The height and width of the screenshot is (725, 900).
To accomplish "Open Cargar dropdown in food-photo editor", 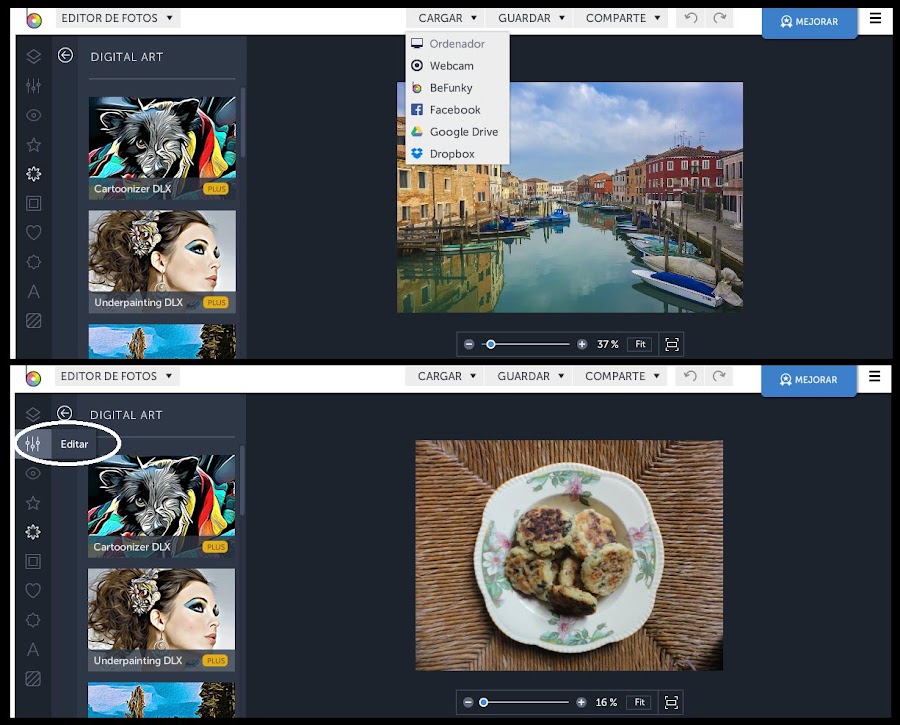I will coord(445,377).
